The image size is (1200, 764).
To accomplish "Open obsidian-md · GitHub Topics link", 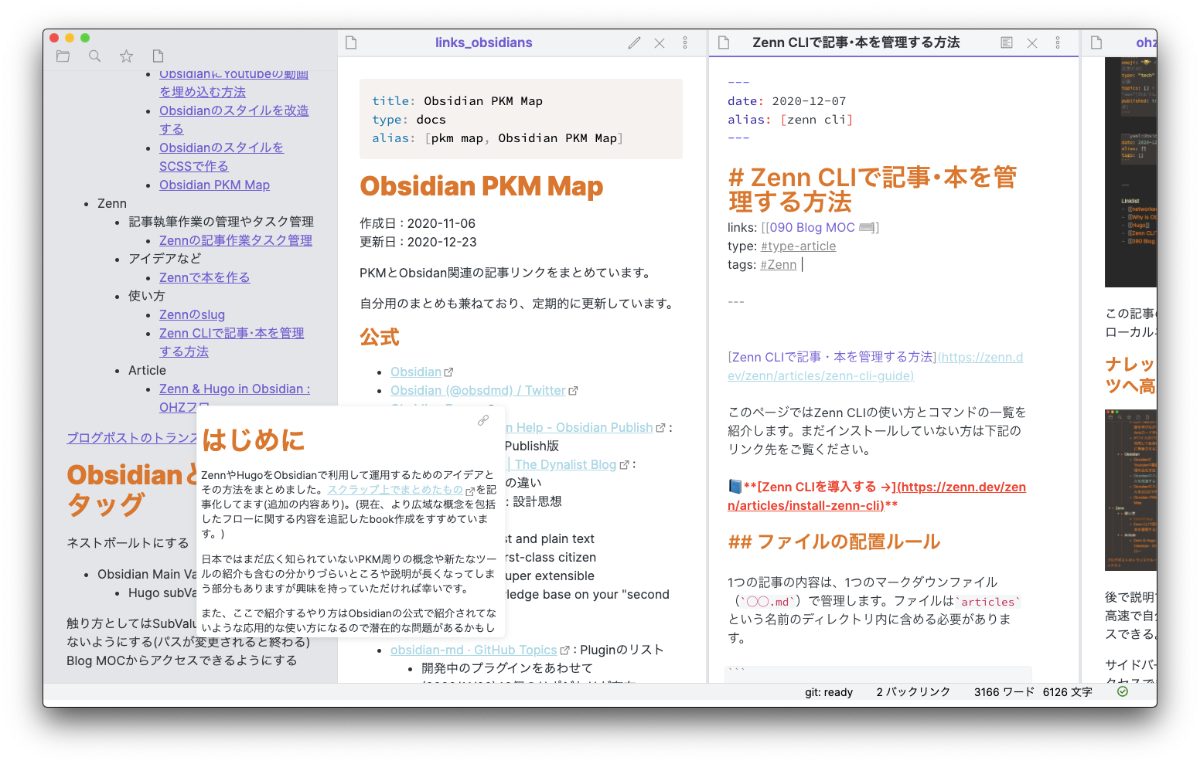I will pos(474,650).
